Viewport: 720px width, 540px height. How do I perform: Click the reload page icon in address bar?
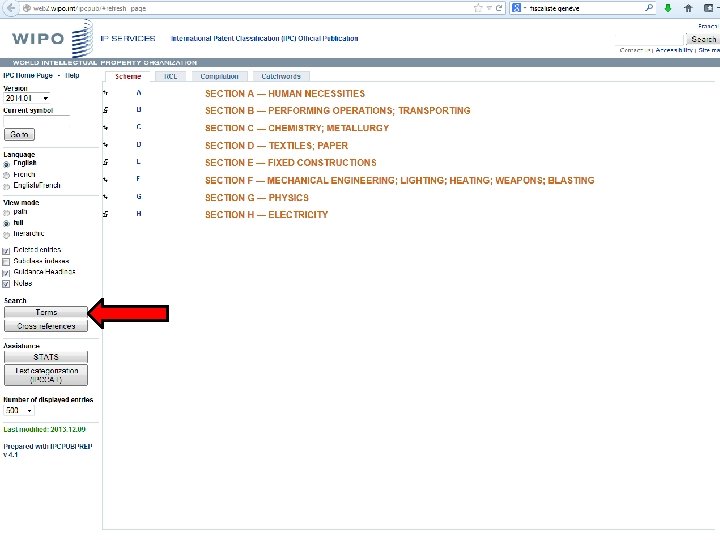[x=499, y=8]
